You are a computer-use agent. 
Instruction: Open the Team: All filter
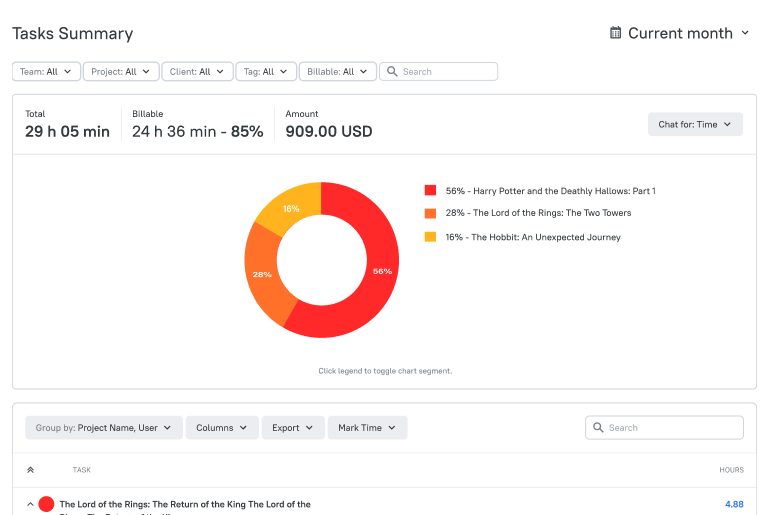(46, 72)
